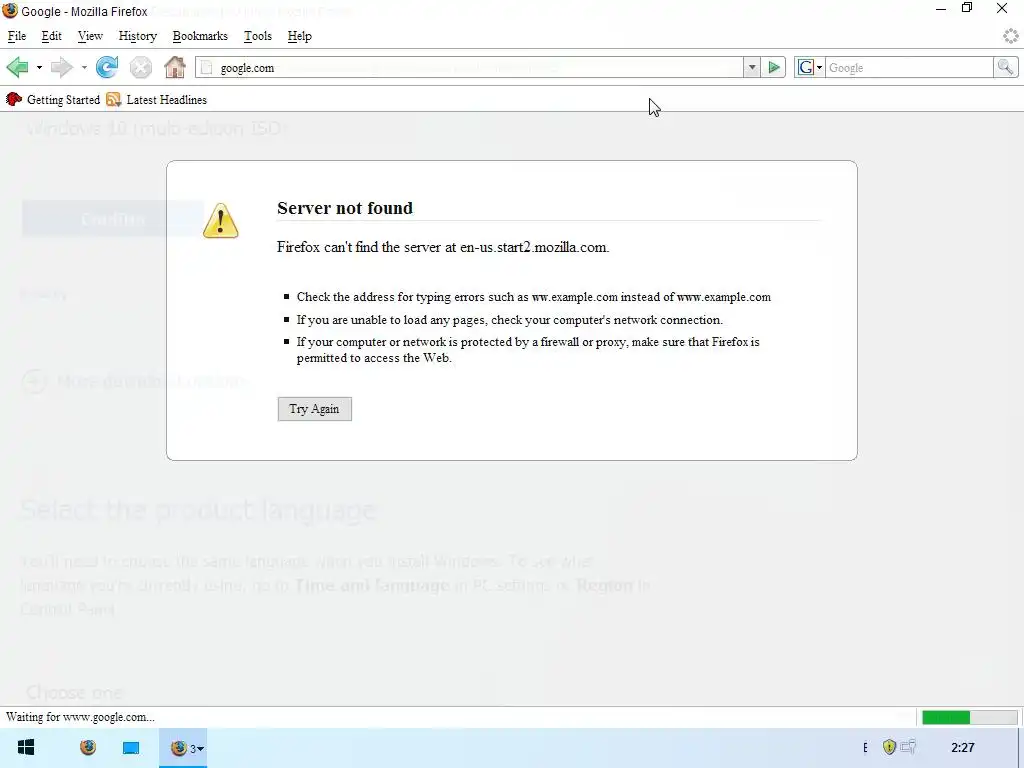The width and height of the screenshot is (1024, 768).
Task: Open the Windows Start button
Action: click(x=25, y=748)
